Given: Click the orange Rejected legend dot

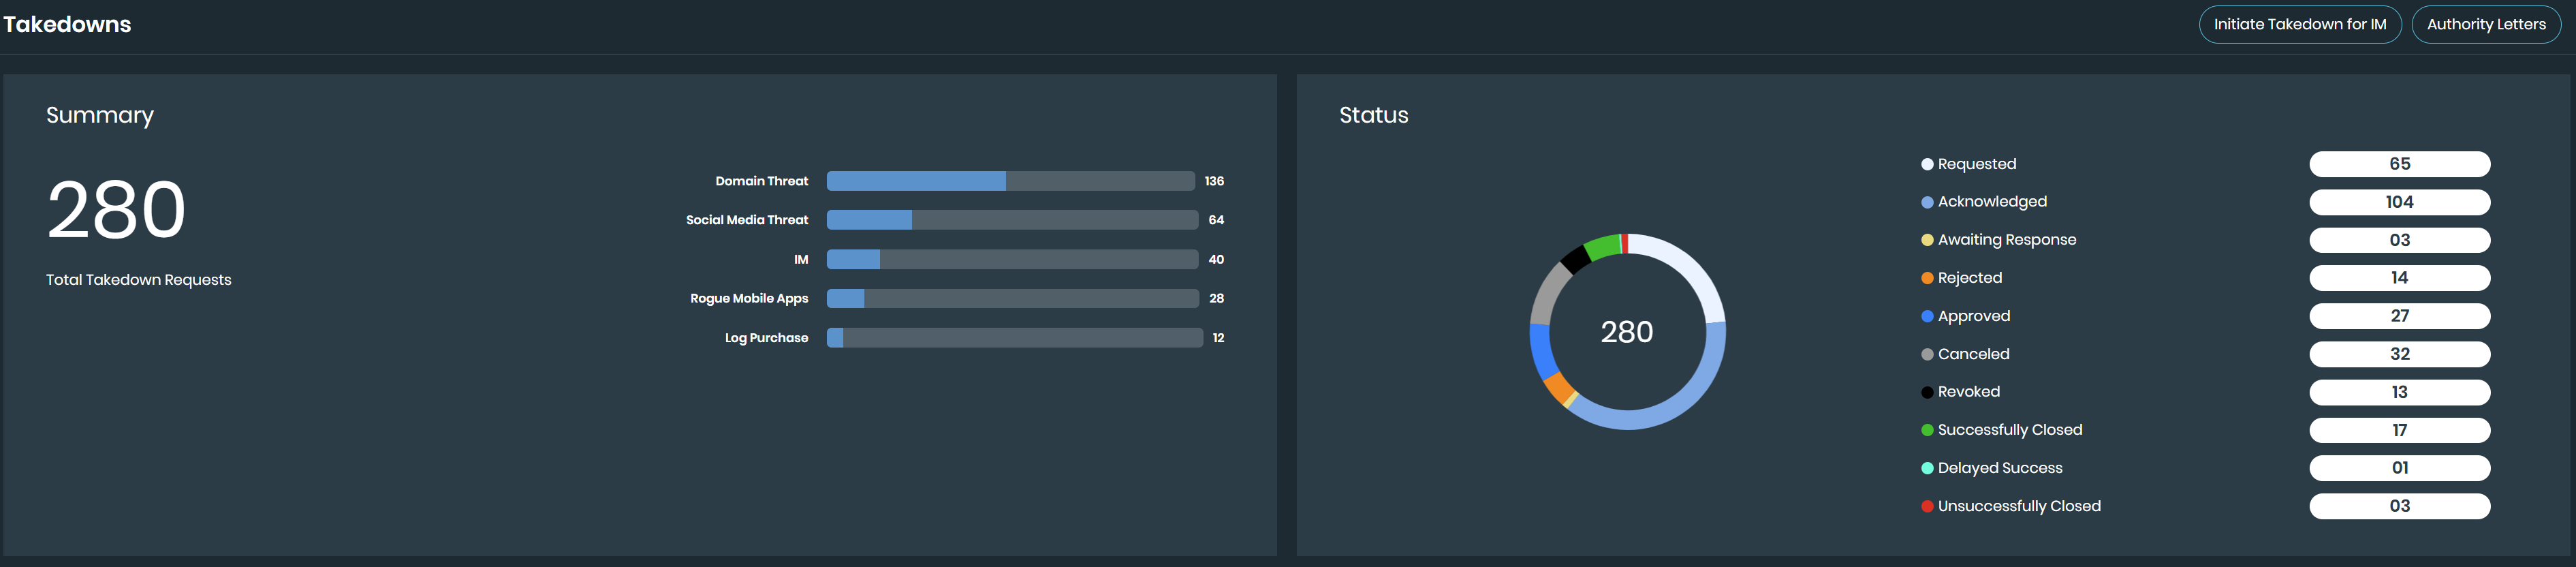Looking at the screenshot, I should (x=1926, y=278).
